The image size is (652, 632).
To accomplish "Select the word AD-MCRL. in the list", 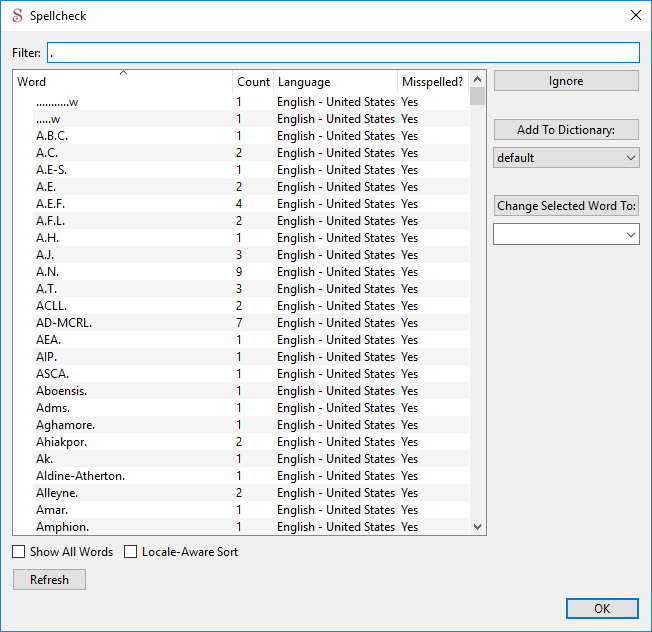I will [66, 323].
